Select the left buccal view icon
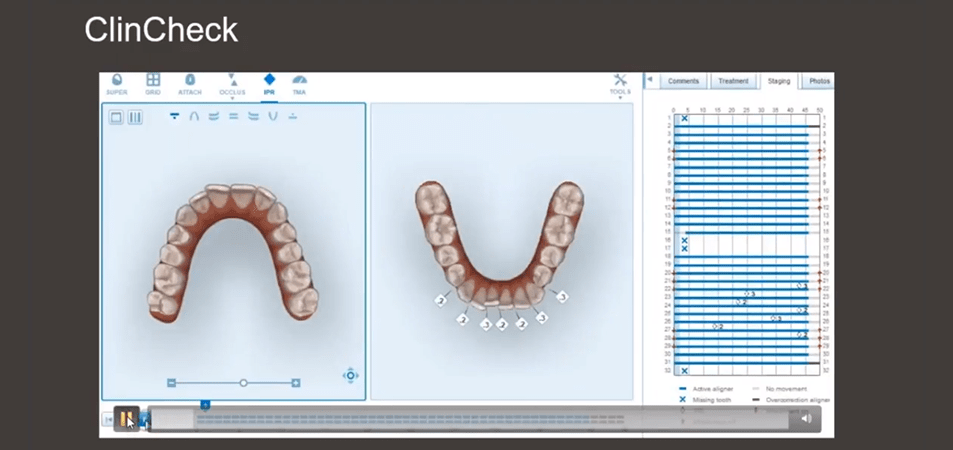953x450 pixels. [x=253, y=116]
